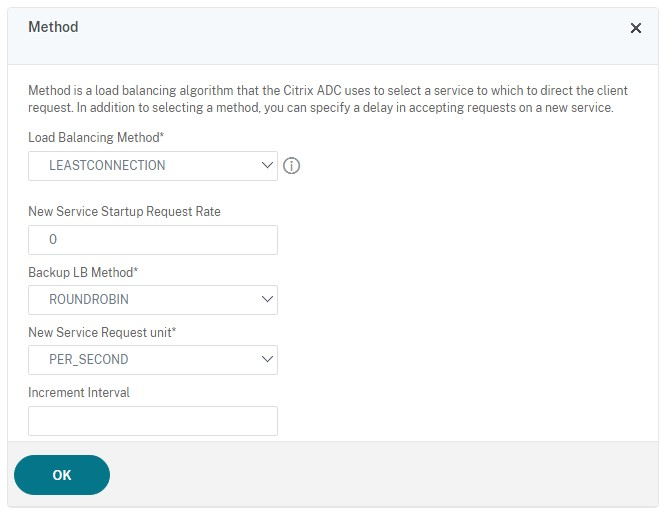
Task: Expand the New Service Request unit dropdown
Action: pyautogui.click(x=153, y=360)
